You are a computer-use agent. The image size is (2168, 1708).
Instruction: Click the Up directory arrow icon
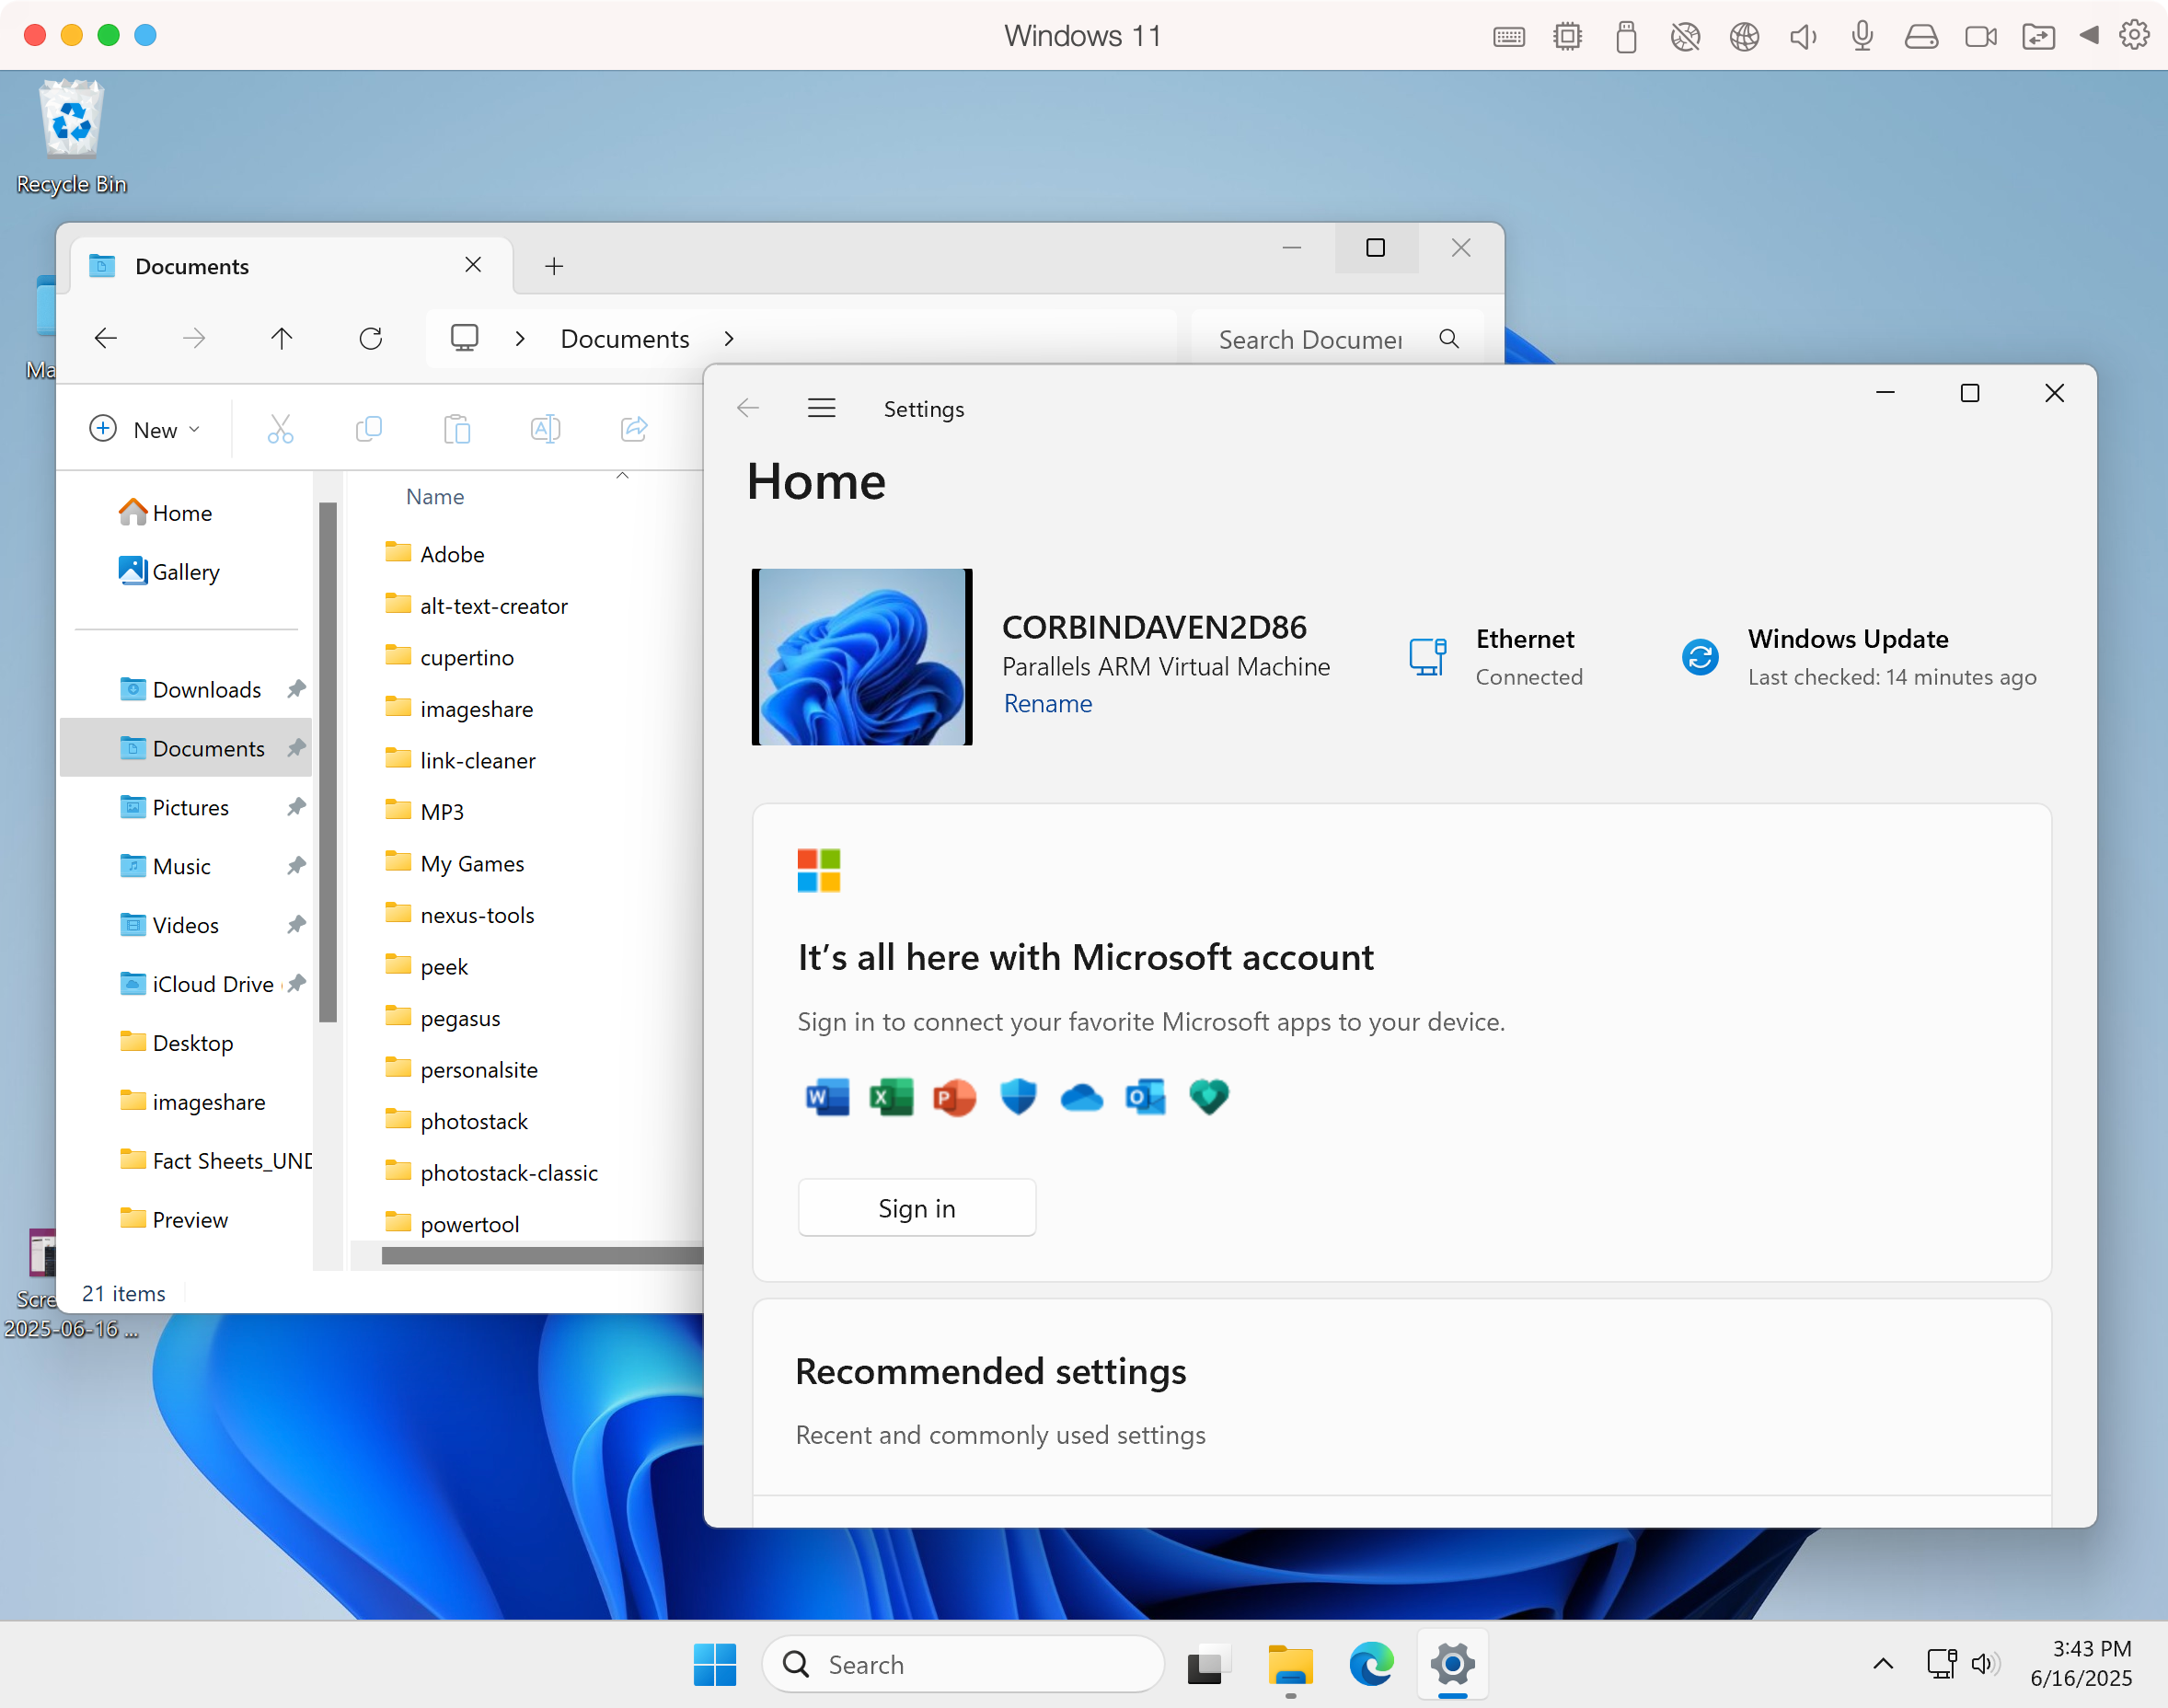point(282,339)
